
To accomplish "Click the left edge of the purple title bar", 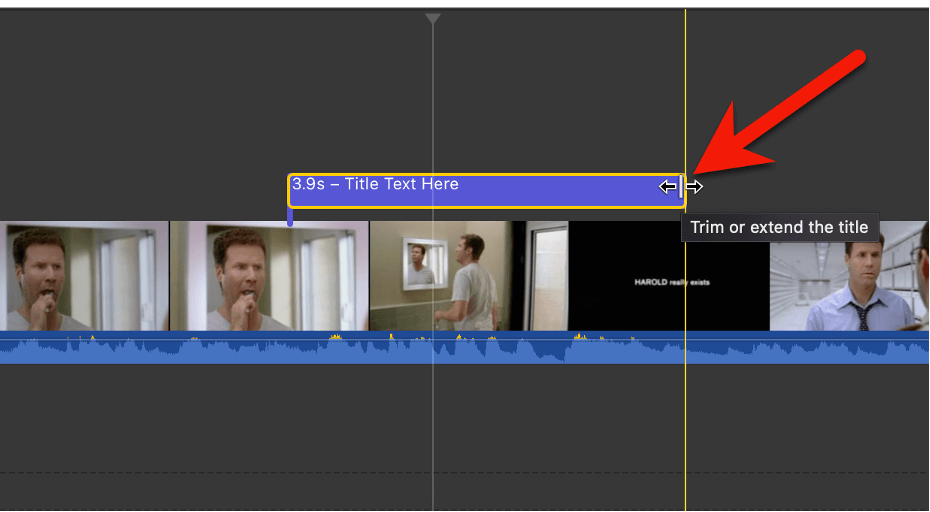I will pos(289,190).
